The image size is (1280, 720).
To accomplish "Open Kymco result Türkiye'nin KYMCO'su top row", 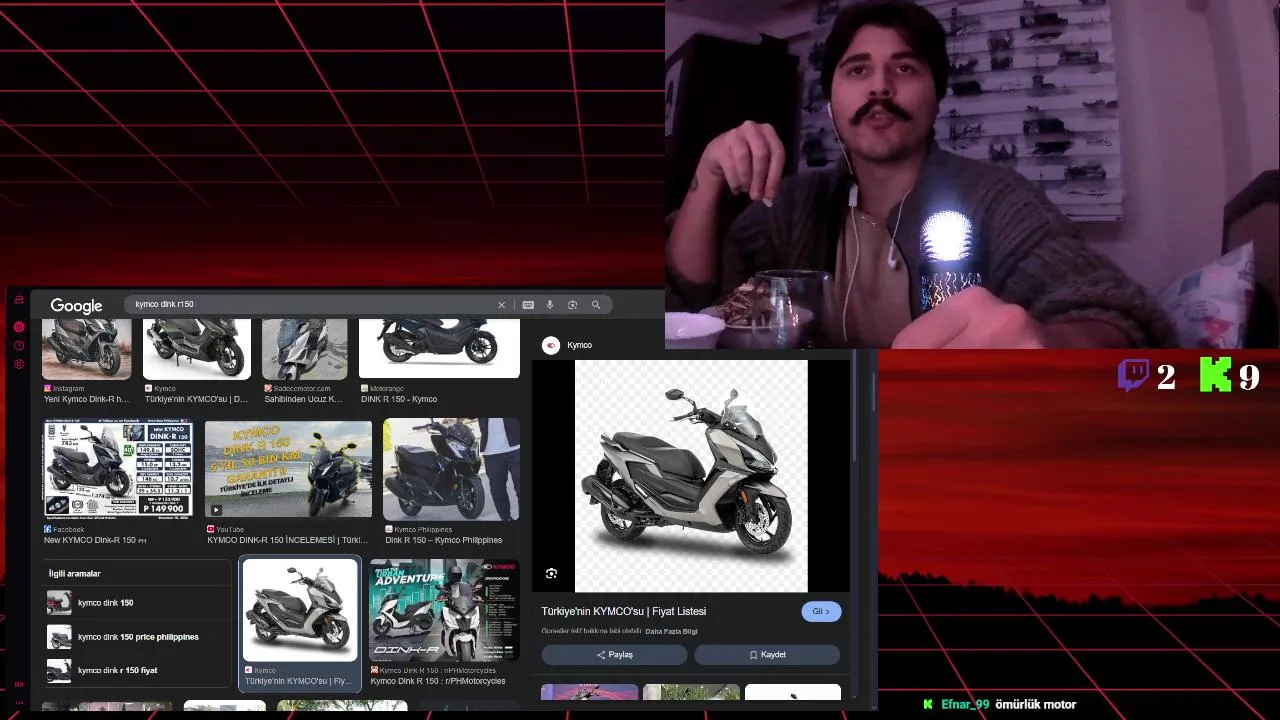I will (x=196, y=362).
